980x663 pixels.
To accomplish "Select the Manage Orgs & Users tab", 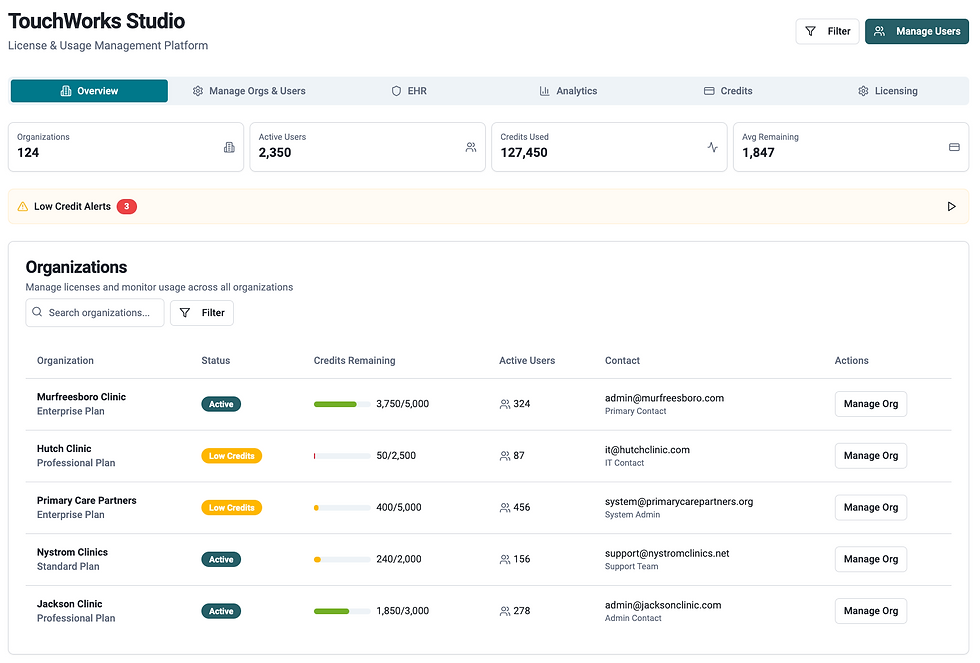I will click(249, 91).
